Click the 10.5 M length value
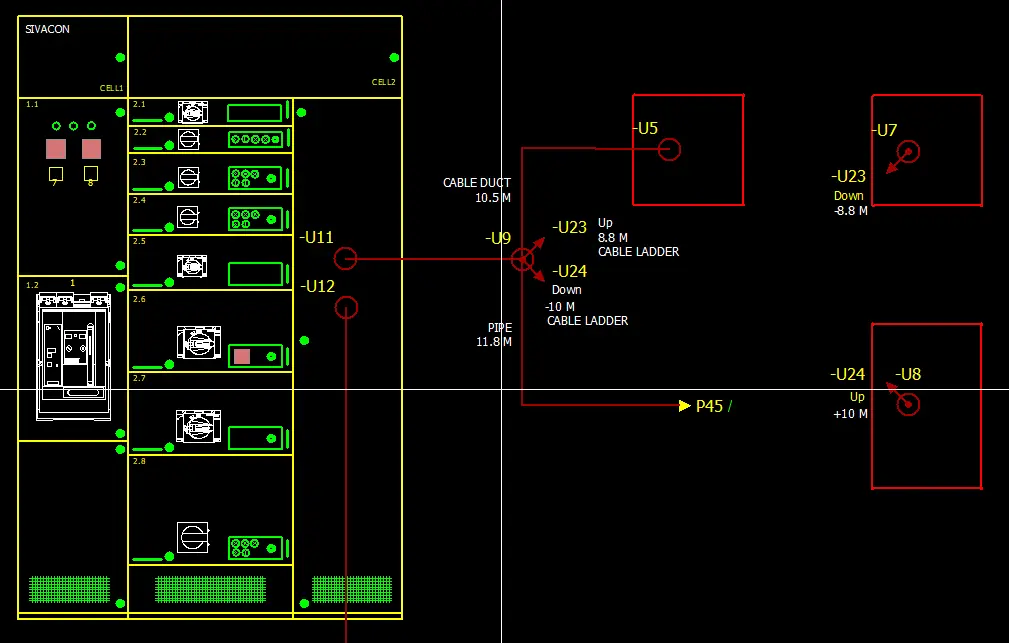This screenshot has height=643, width=1009. 493,198
